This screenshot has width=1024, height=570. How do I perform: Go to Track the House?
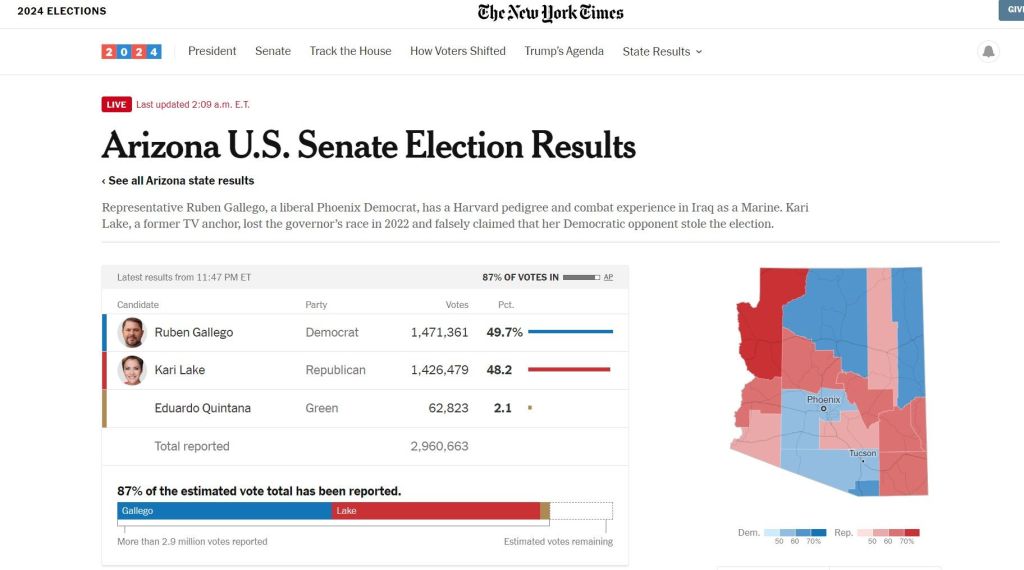click(x=350, y=51)
